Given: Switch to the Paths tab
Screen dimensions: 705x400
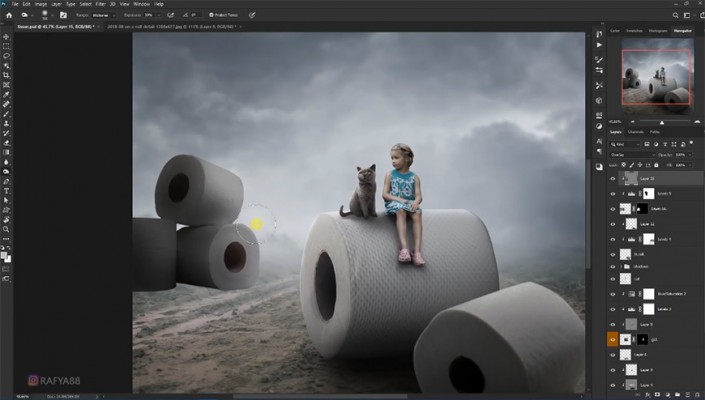Looking at the screenshot, I should pyautogui.click(x=655, y=132).
